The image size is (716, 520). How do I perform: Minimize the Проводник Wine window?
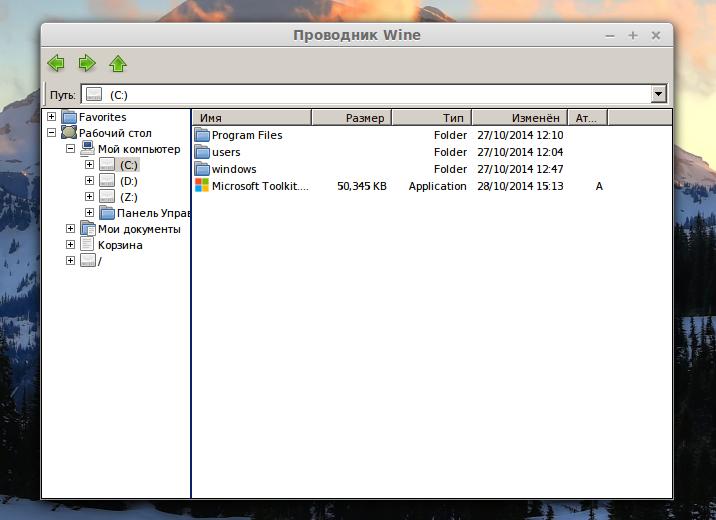coord(610,35)
